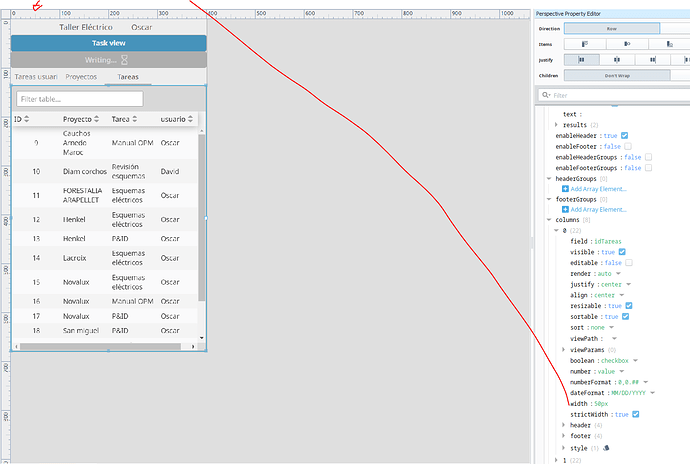This screenshot has width=690, height=464.
Task: Toggle the enableHeaderGroups checkbox
Action: coord(648,157)
